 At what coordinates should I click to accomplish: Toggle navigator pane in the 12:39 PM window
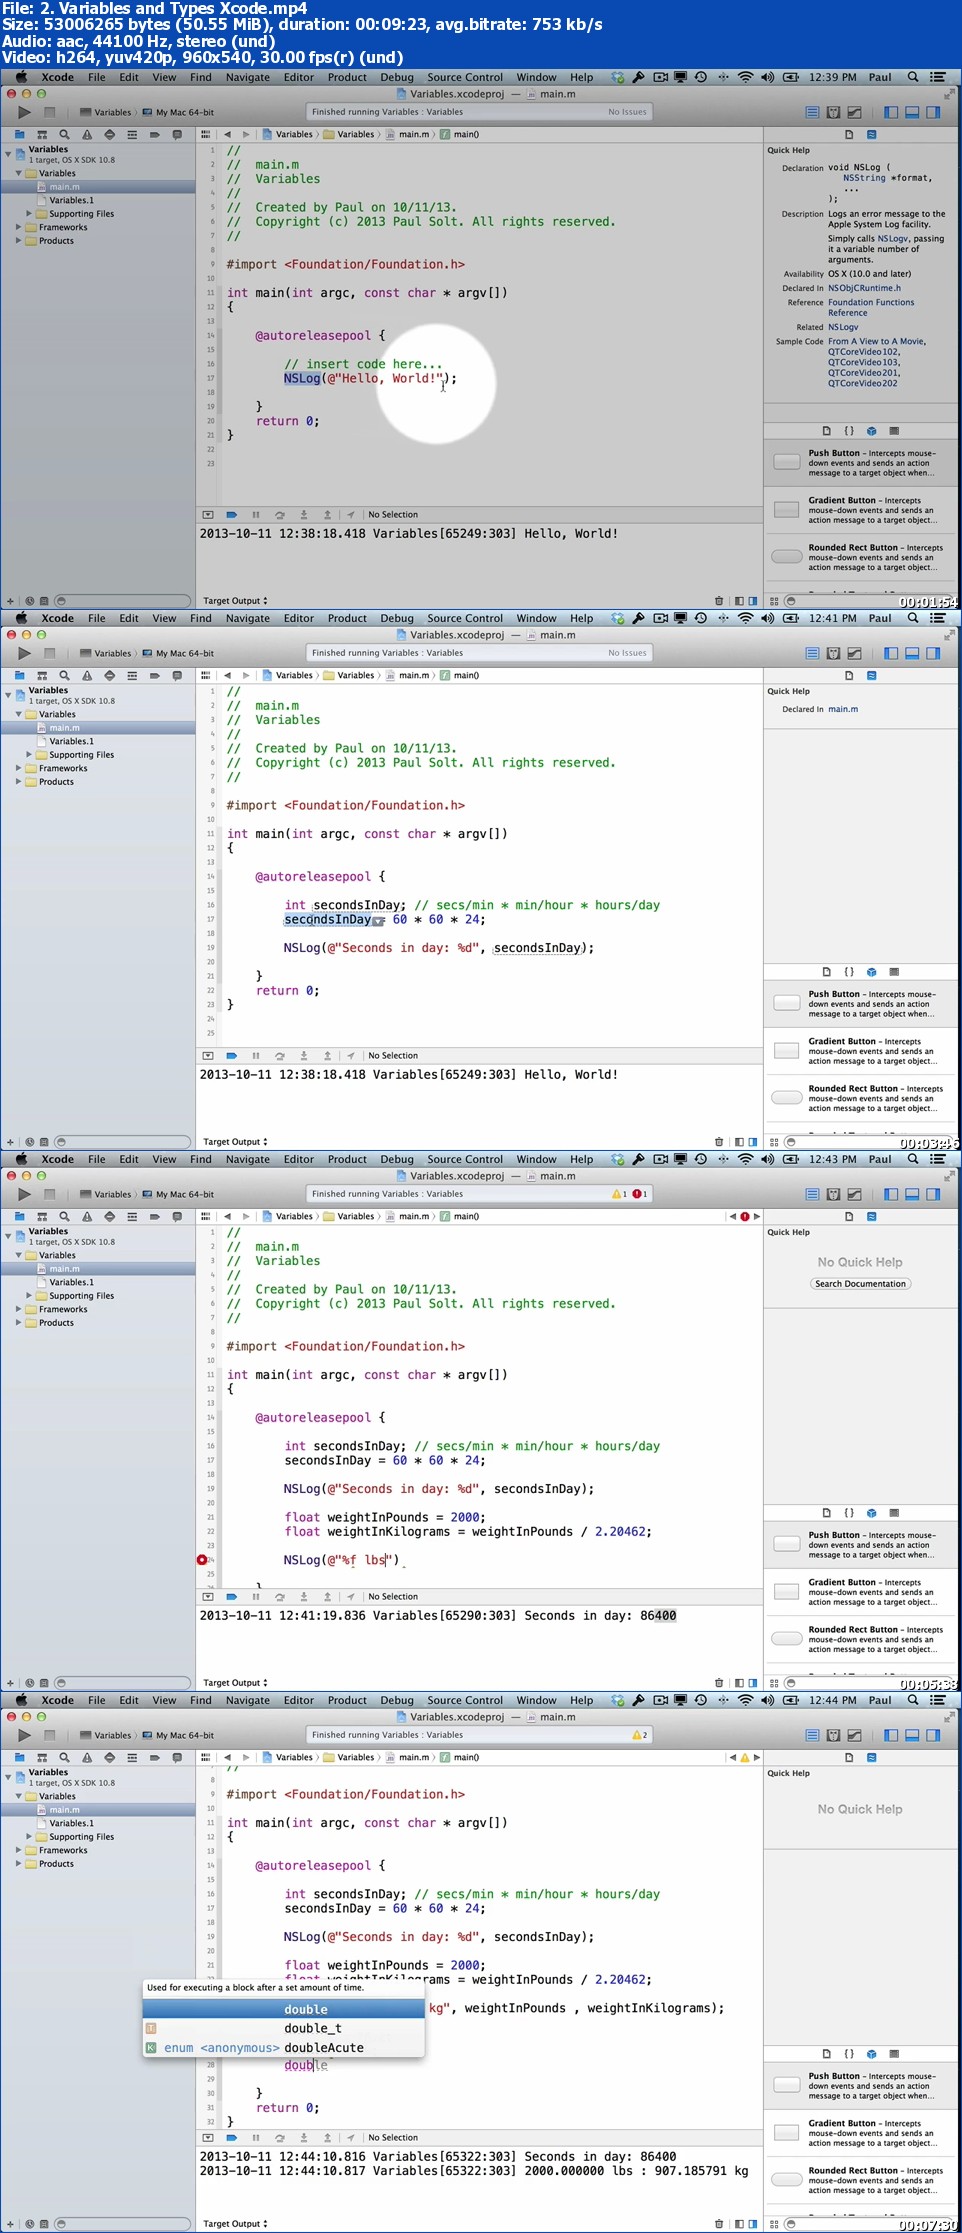891,112
